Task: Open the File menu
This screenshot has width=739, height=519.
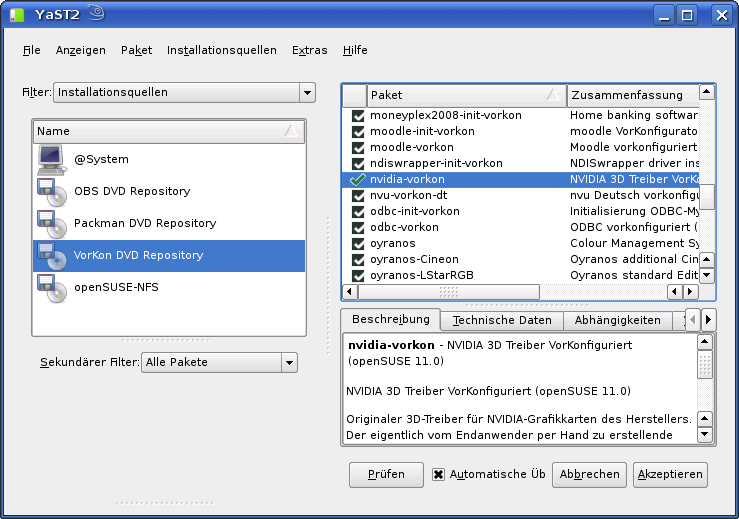Action: 32,50
